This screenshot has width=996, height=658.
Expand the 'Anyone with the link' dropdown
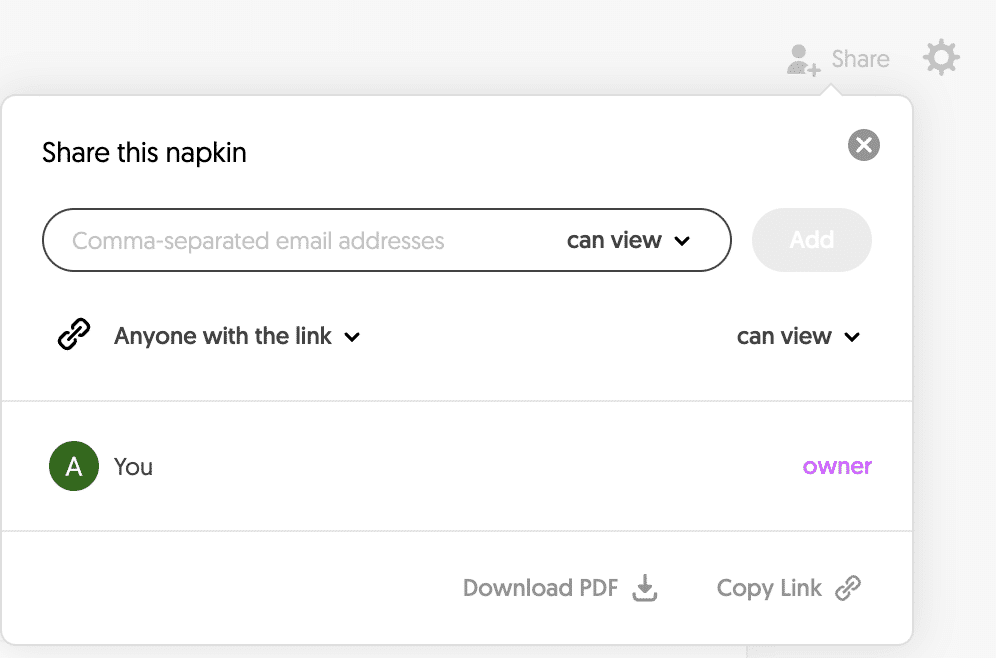coord(236,337)
